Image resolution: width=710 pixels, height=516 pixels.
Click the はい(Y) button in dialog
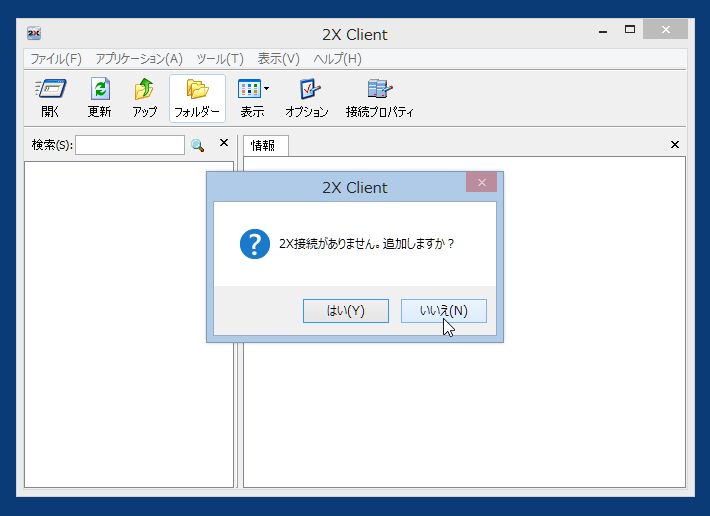(x=345, y=311)
